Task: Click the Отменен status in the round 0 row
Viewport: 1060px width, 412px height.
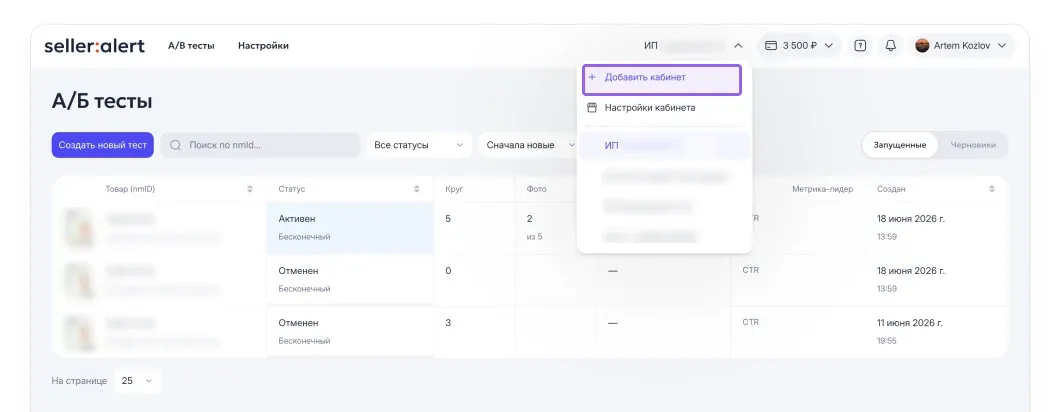Action: click(298, 271)
